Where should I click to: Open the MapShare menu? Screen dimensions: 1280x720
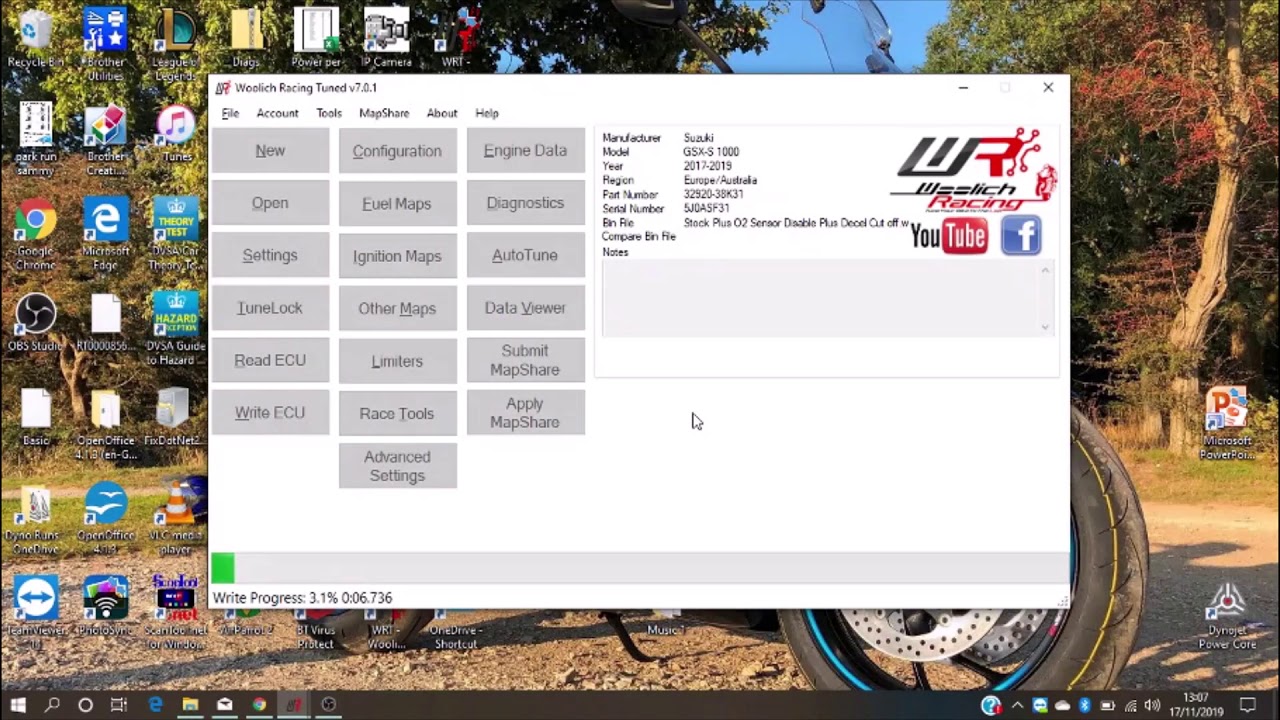384,113
